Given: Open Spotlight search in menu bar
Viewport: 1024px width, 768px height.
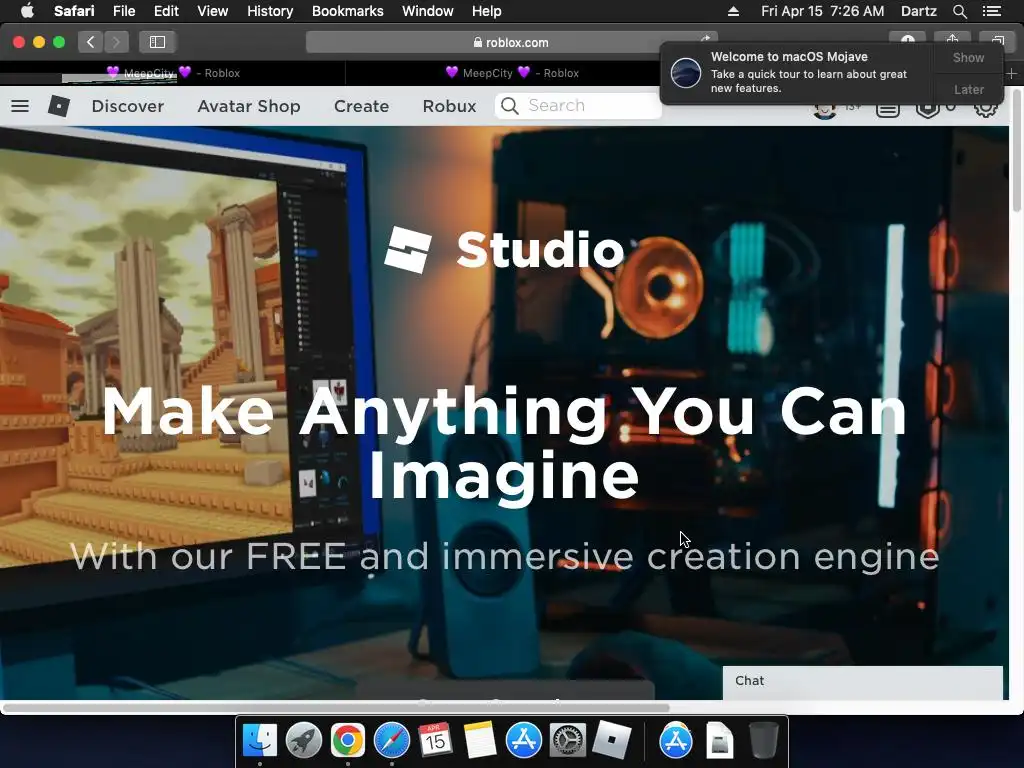Looking at the screenshot, I should click(959, 11).
